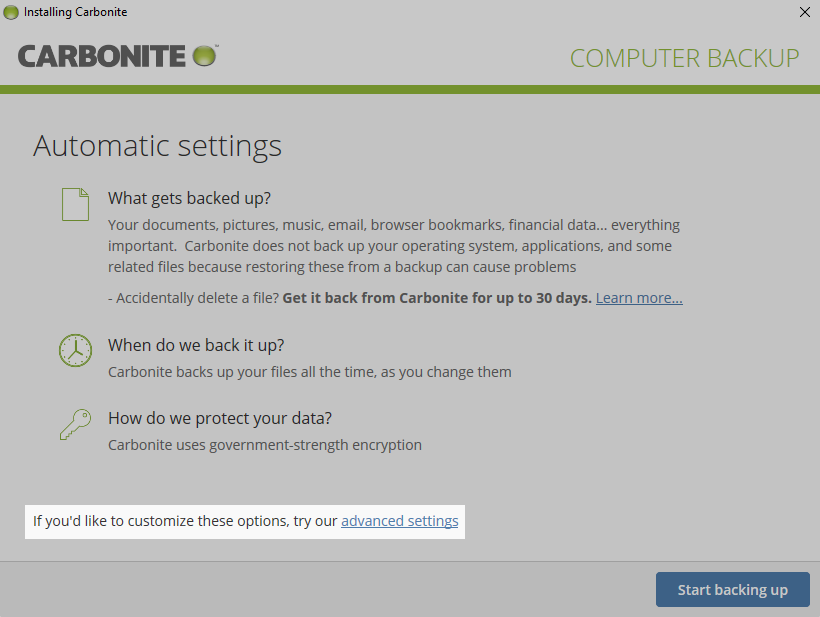Select the What gets backed up heading
Image resolution: width=820 pixels, height=617 pixels.
point(189,198)
